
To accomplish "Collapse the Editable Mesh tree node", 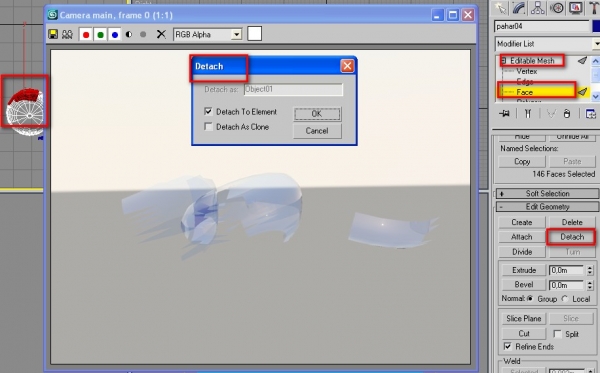I will coord(504,60).
